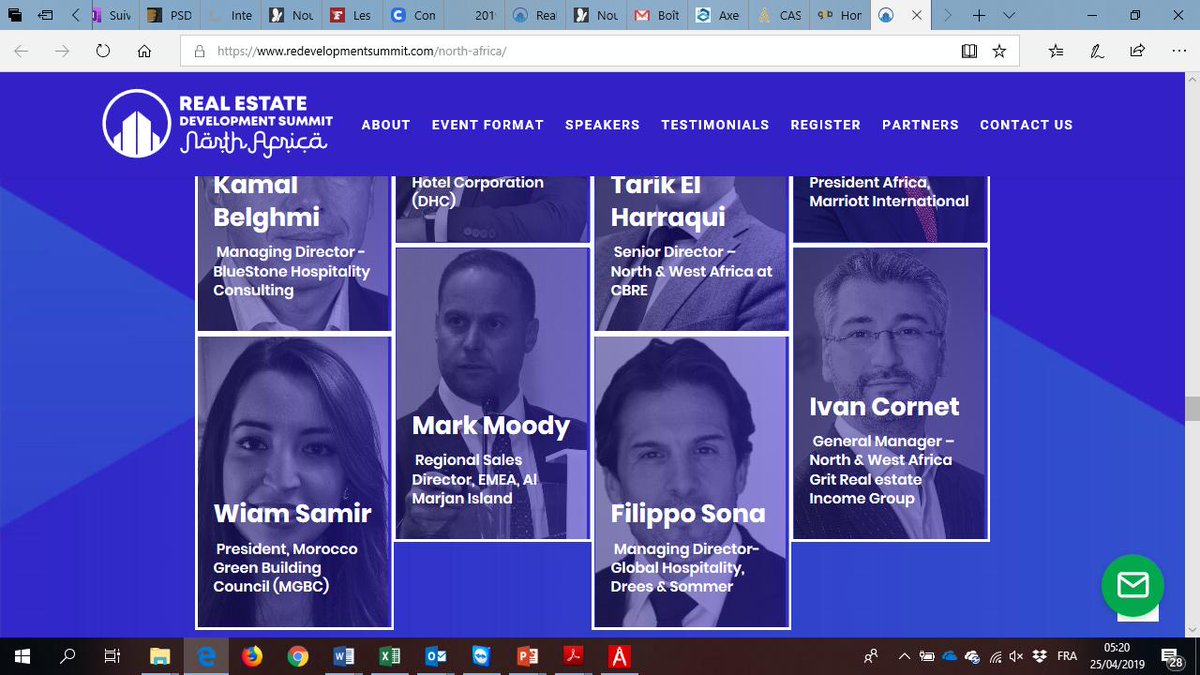
Task: Open Outlook from taskbar
Action: pyautogui.click(x=436, y=656)
